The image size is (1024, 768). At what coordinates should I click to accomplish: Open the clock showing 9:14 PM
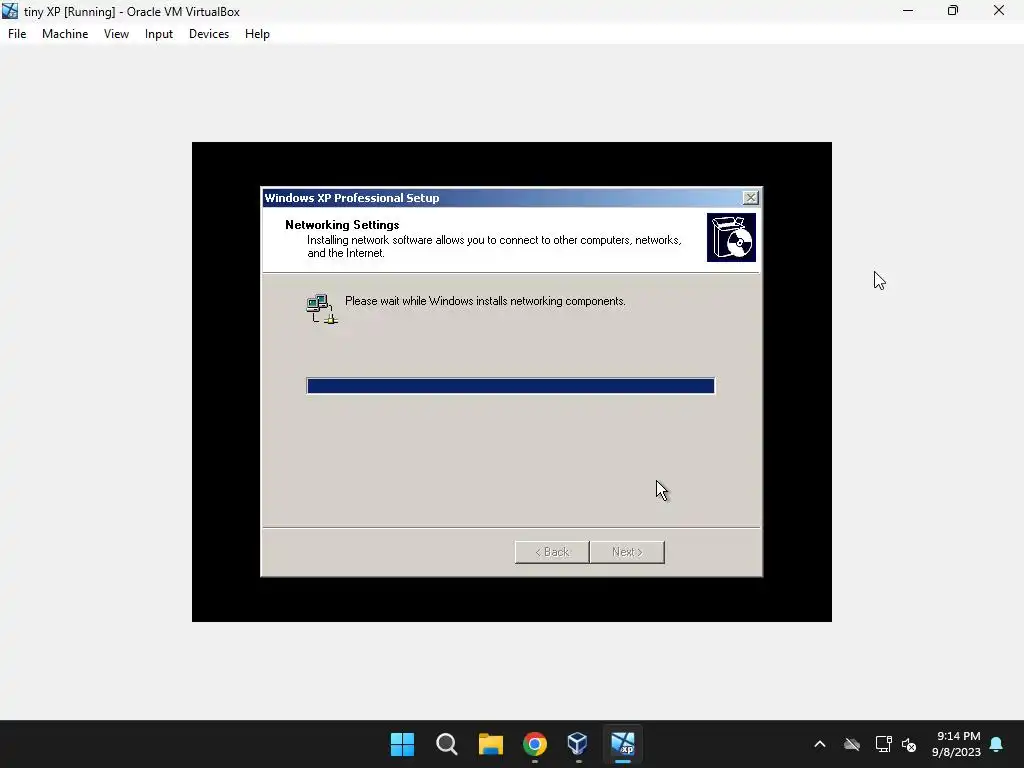pos(956,744)
